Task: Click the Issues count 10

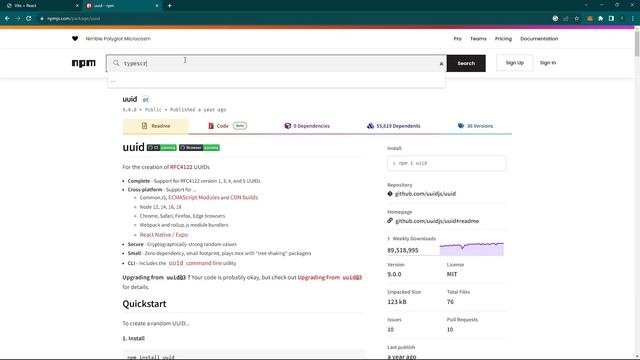Action: pos(391,329)
